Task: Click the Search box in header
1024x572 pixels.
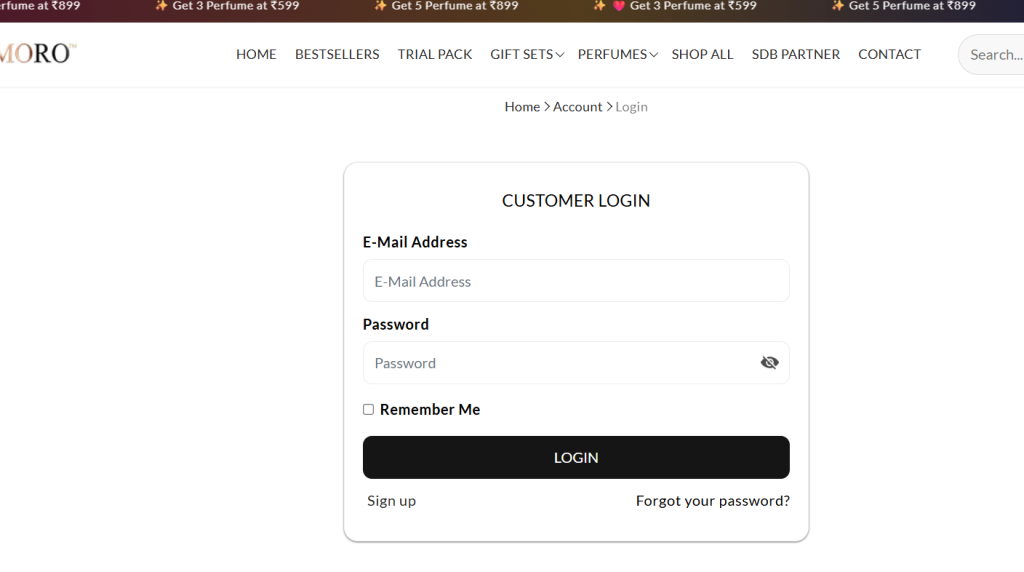Action: (x=993, y=54)
